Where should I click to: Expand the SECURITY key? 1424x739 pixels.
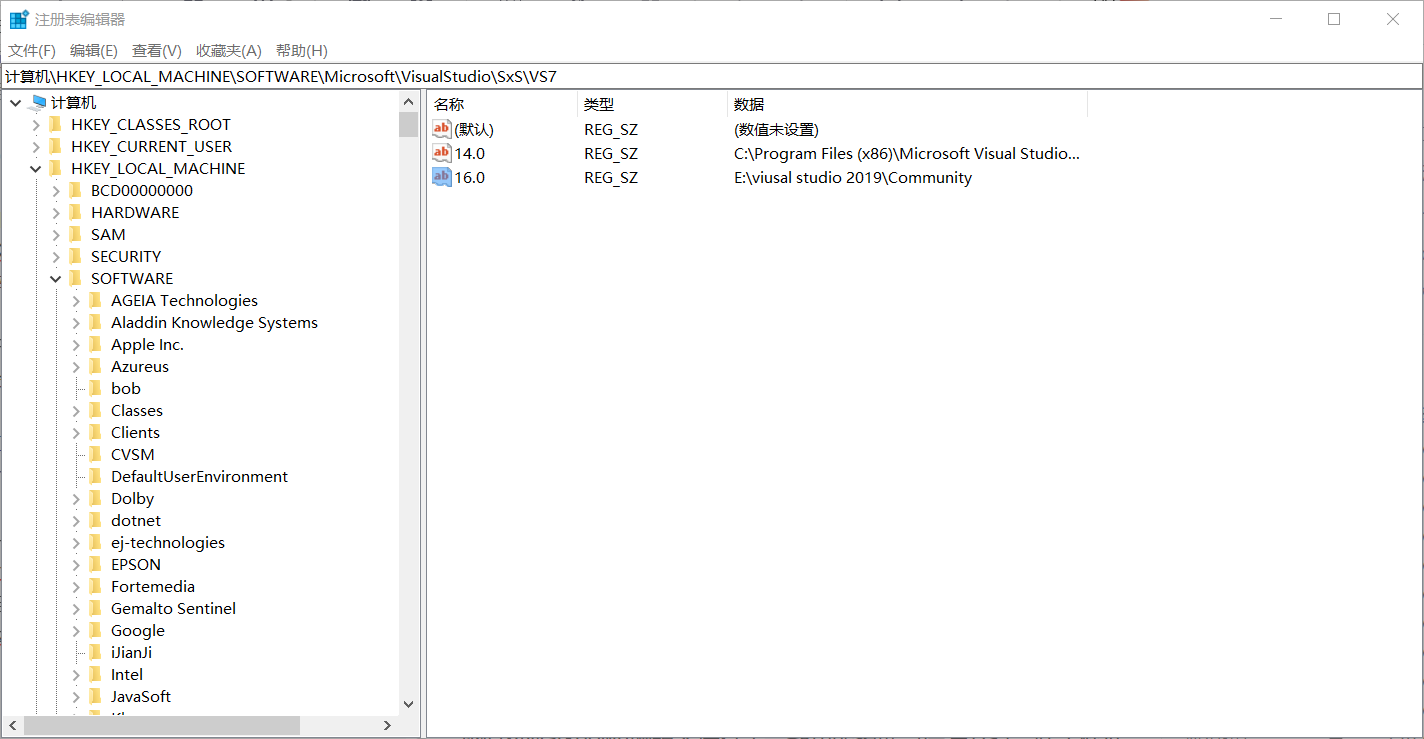click(56, 257)
